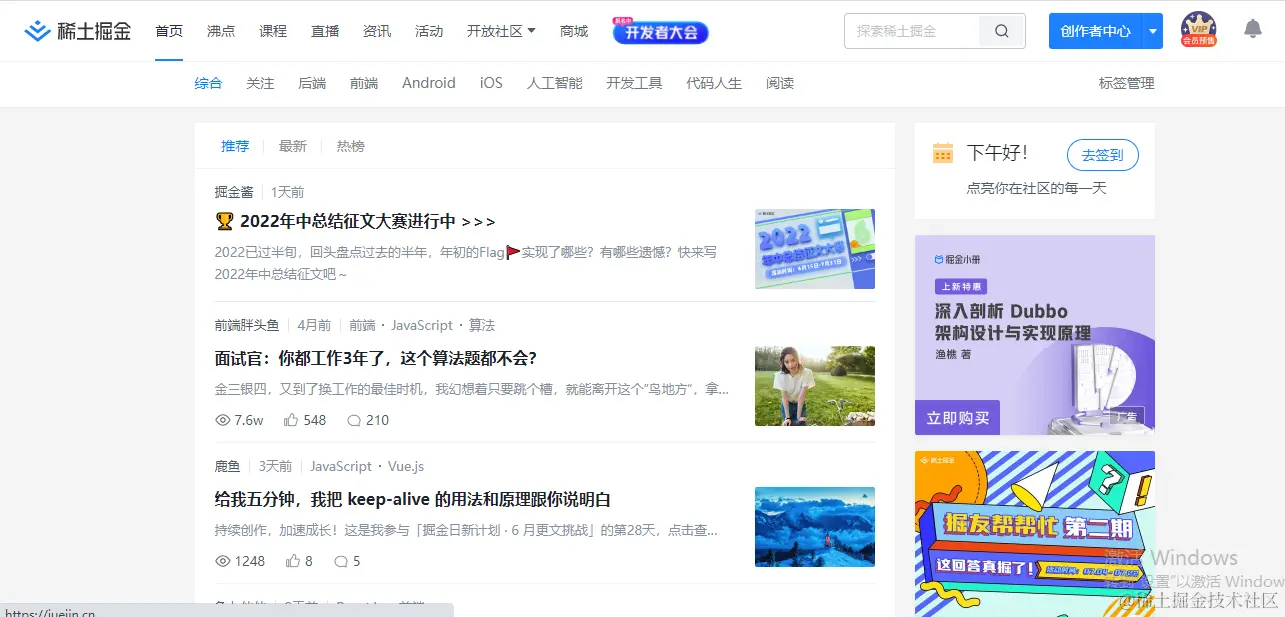The width and height of the screenshot is (1285, 617).
Task: Select the 人工智能 category tab
Action: 555,83
